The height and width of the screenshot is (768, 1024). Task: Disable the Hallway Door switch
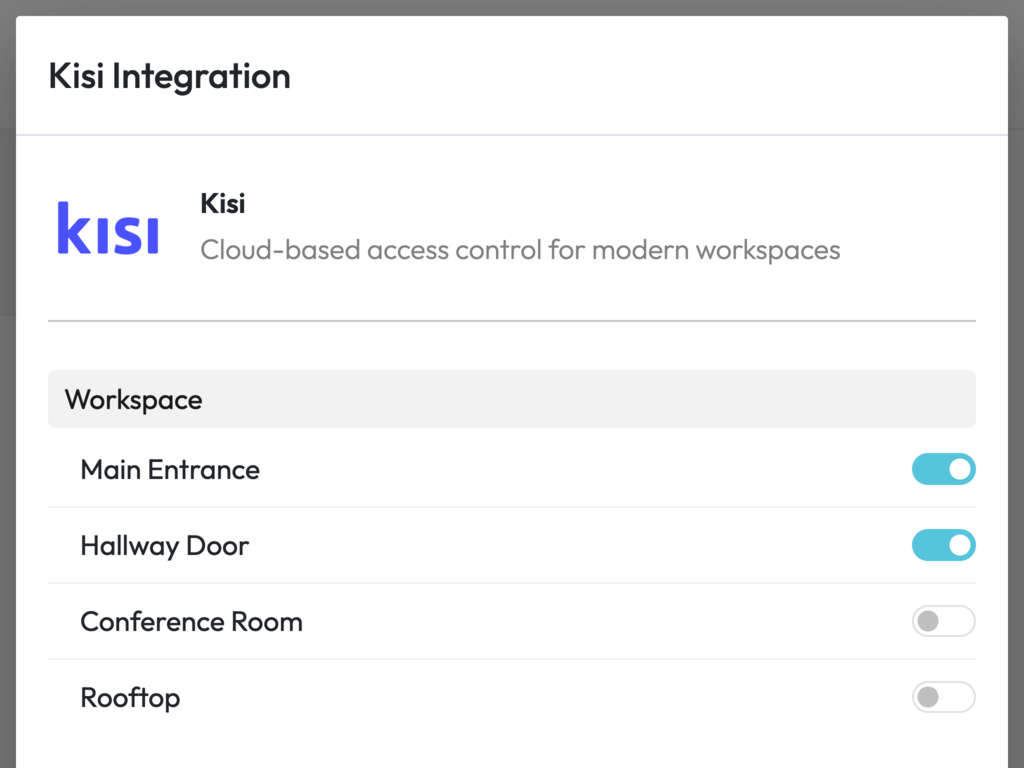point(944,545)
